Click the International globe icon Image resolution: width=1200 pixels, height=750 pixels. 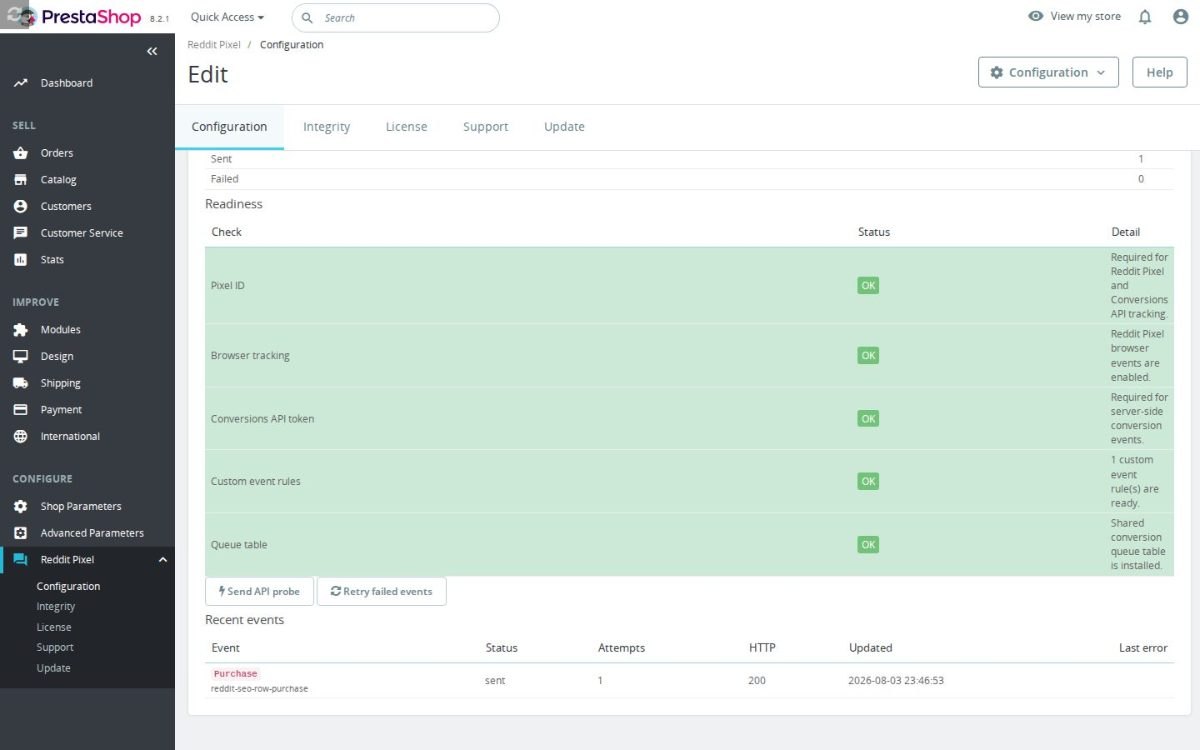pyautogui.click(x=20, y=436)
